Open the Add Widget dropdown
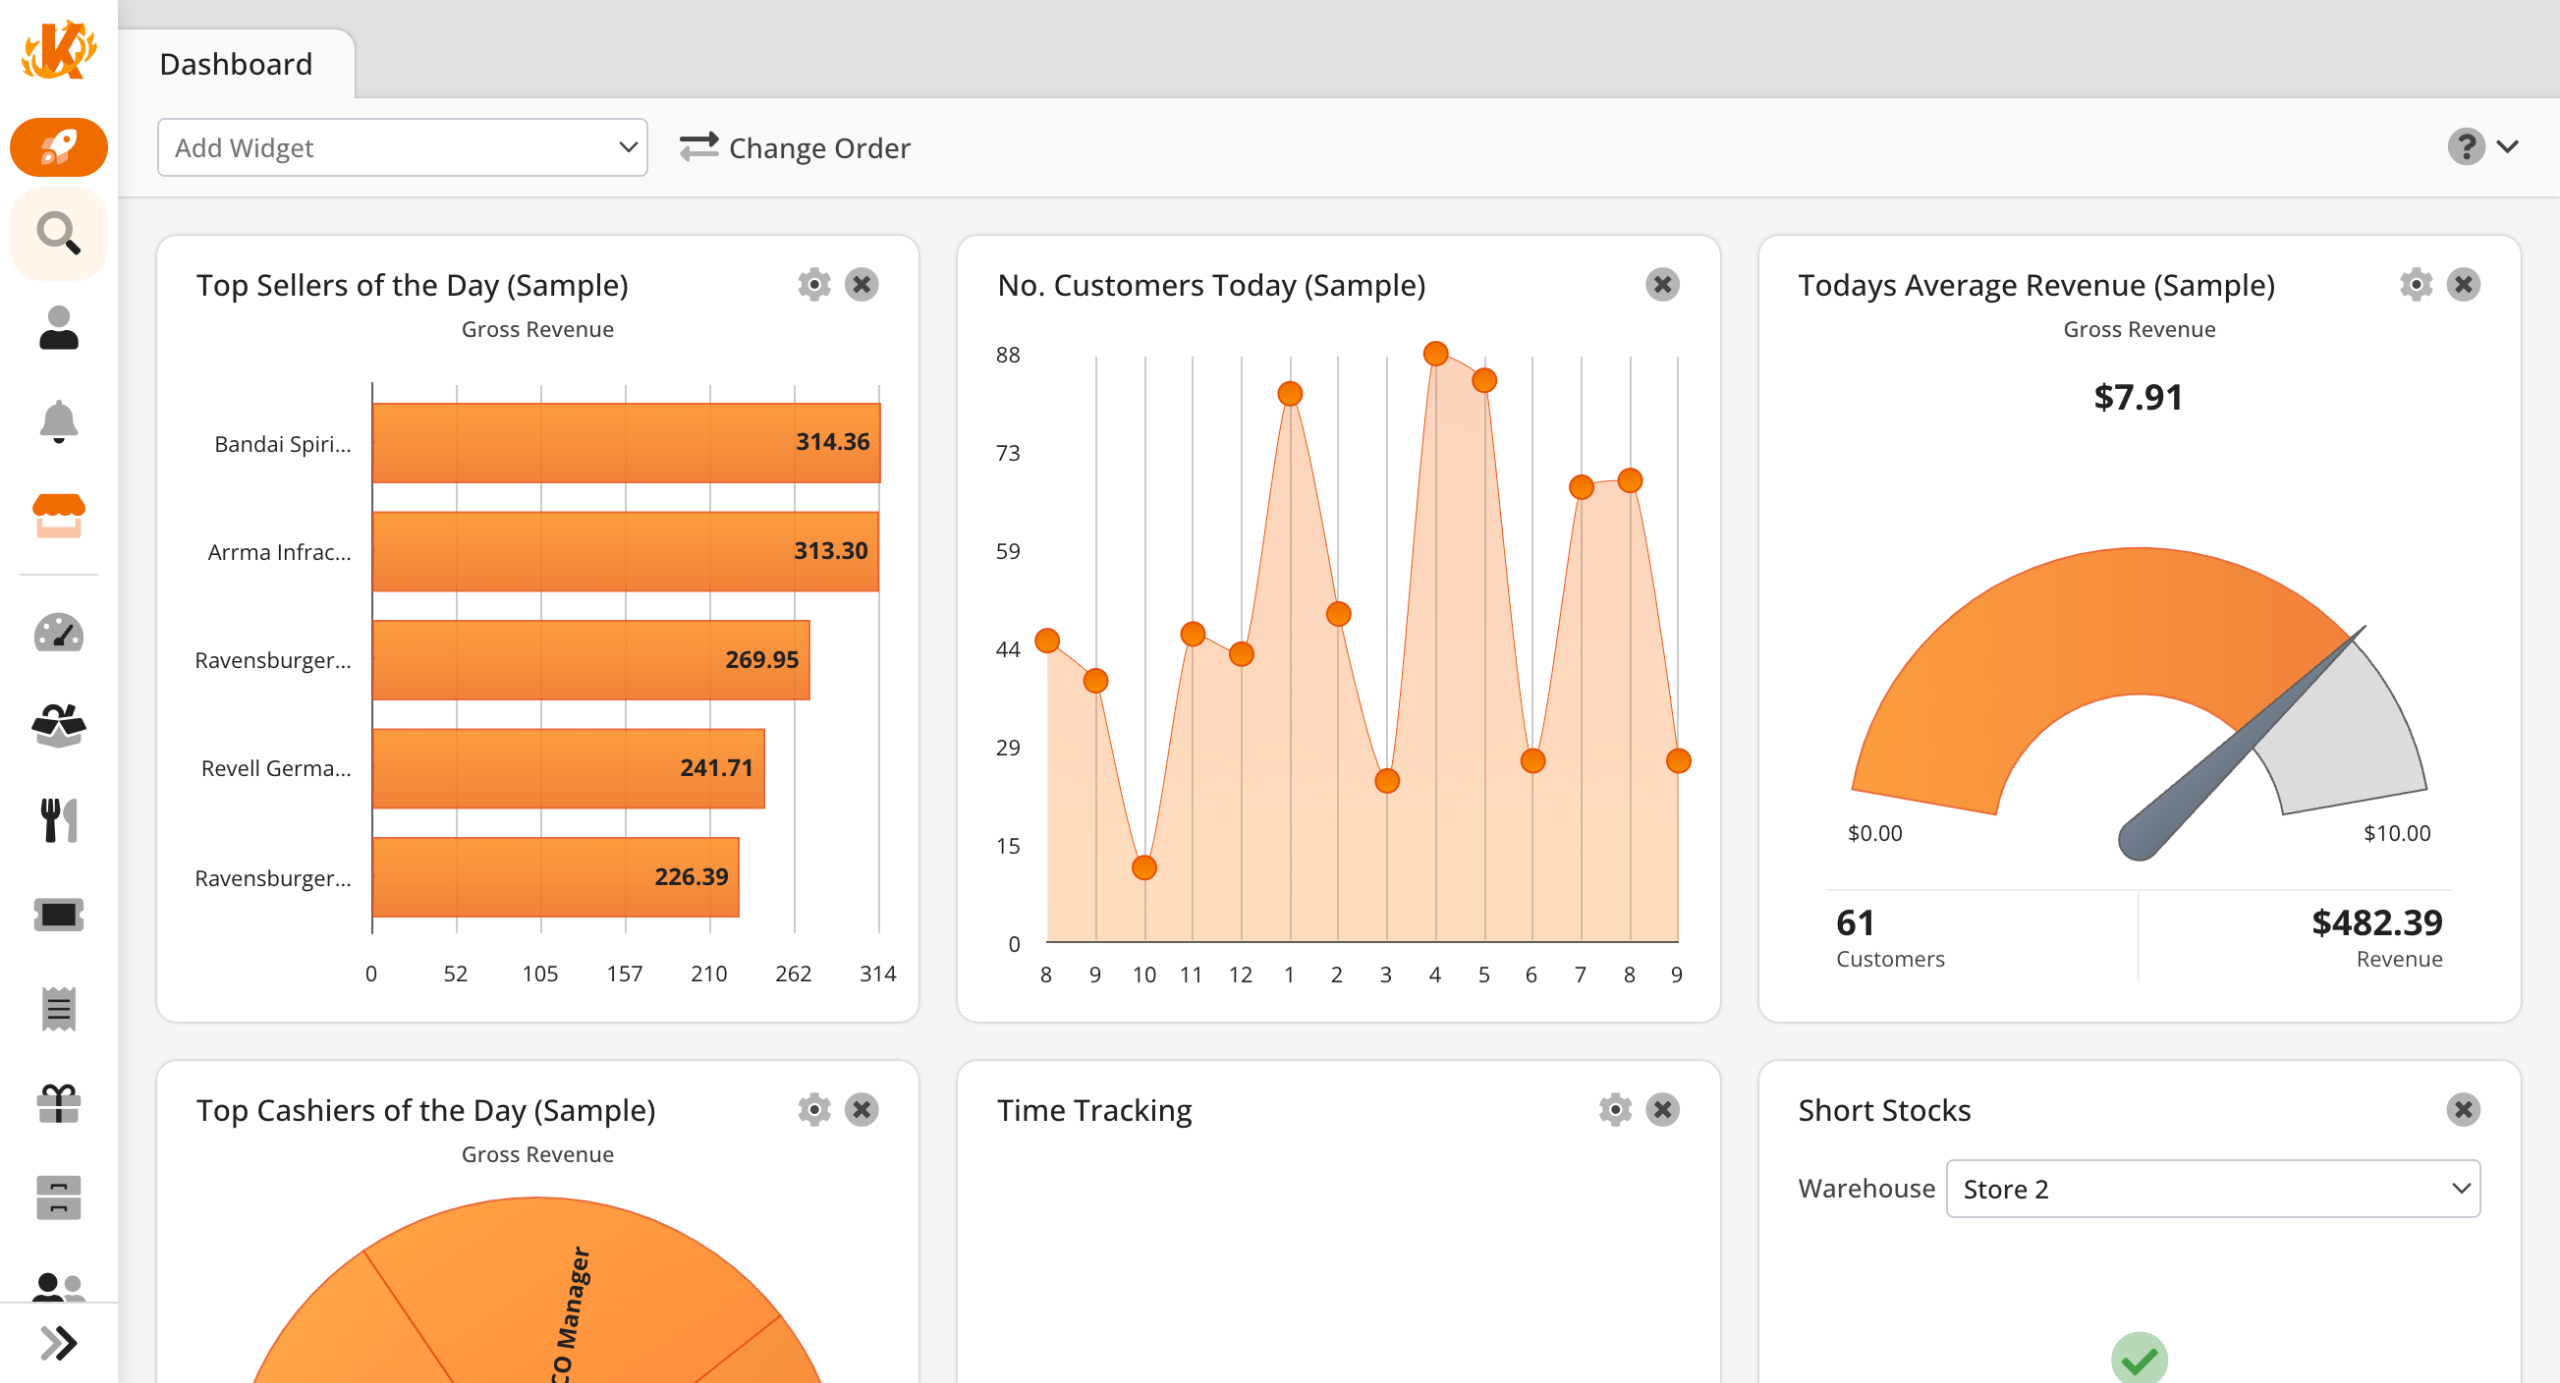Image resolution: width=2560 pixels, height=1383 pixels. coord(402,148)
